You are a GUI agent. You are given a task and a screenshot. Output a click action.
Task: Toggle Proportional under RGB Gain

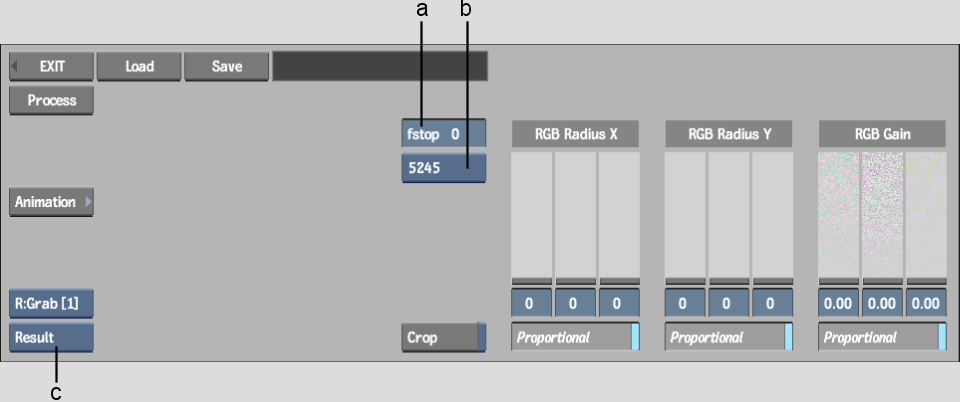coord(882,337)
